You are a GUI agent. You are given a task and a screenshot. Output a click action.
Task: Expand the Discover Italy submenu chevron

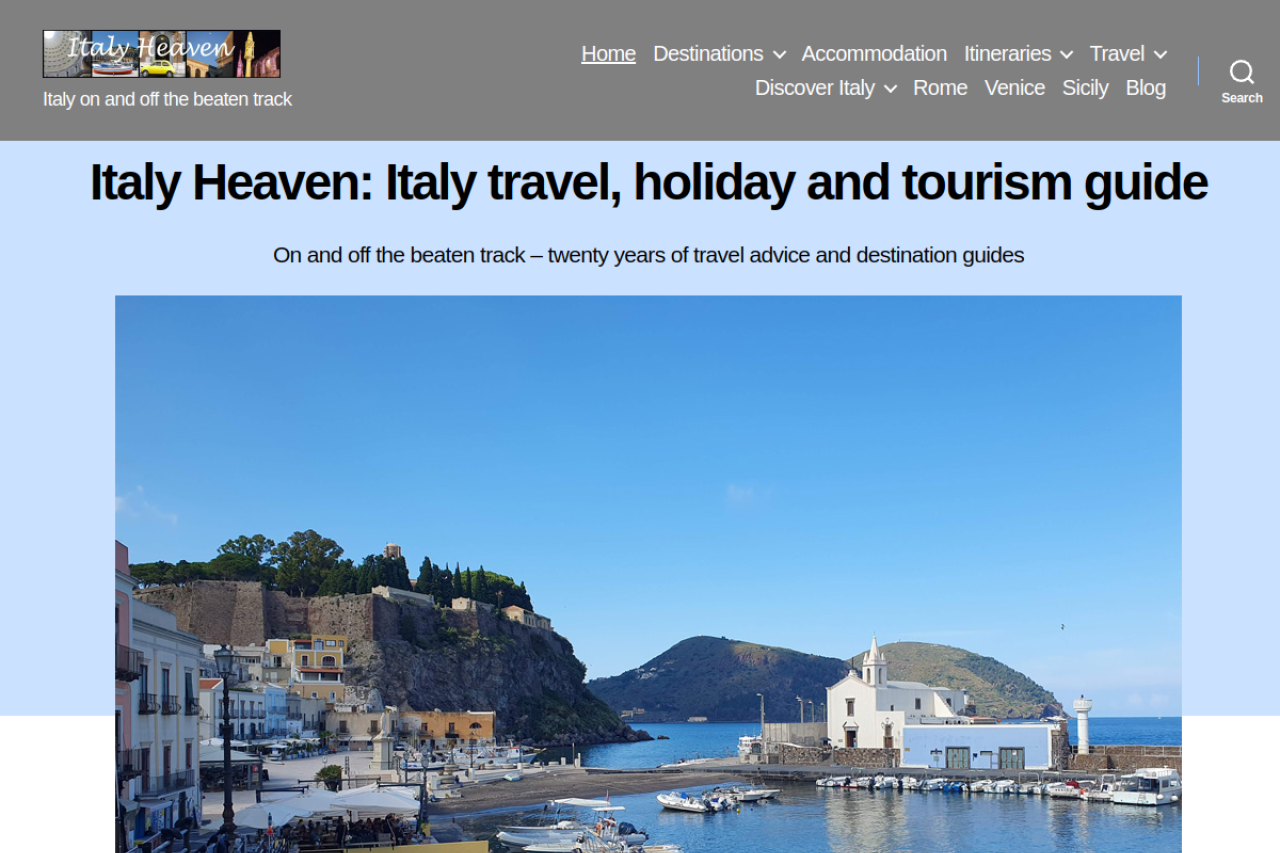tap(890, 89)
